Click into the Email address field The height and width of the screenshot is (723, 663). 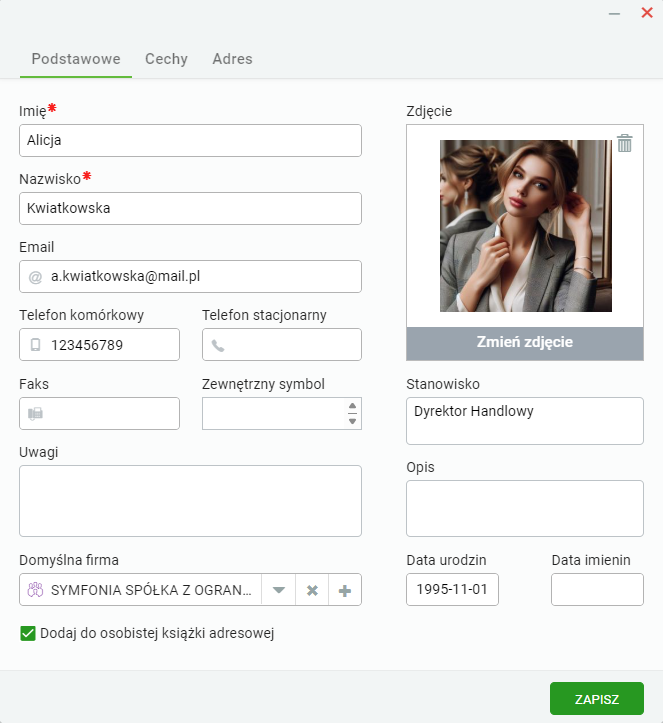pos(190,277)
